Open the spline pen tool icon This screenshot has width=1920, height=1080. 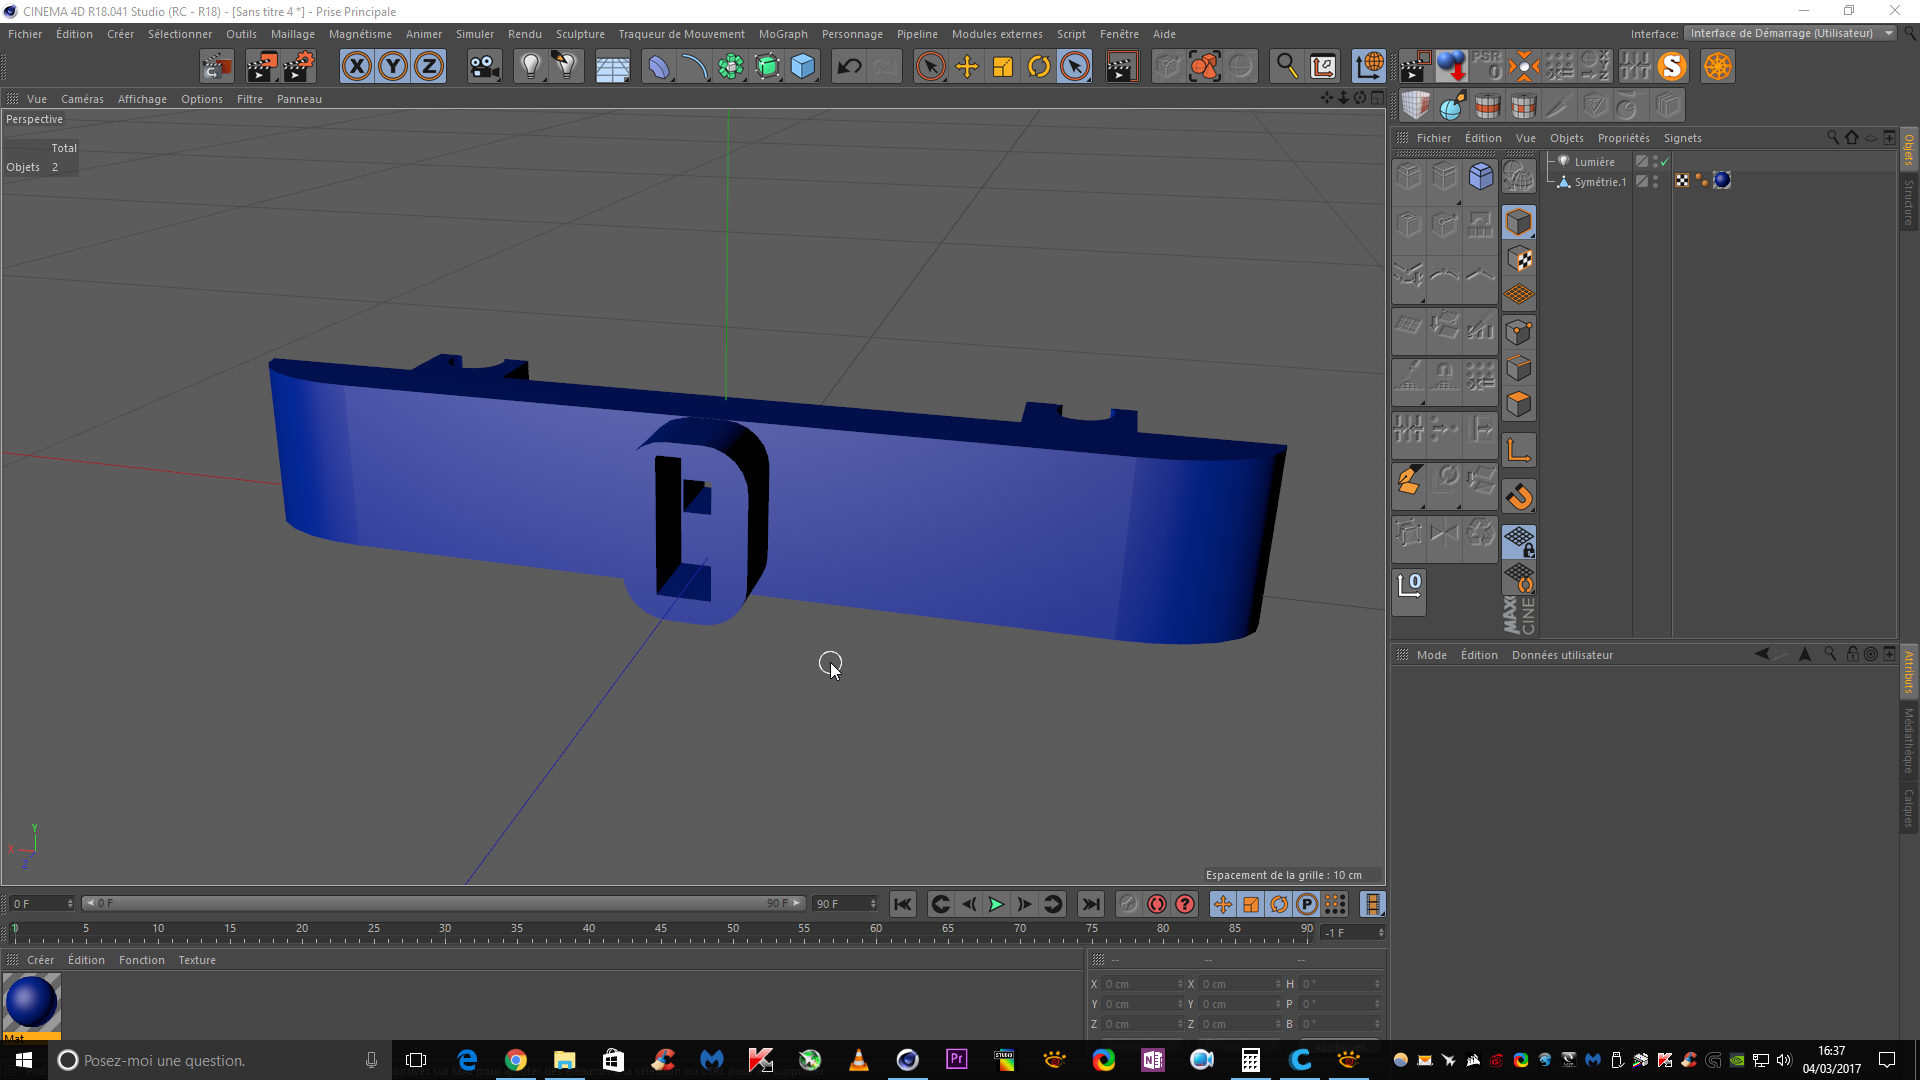(x=694, y=67)
